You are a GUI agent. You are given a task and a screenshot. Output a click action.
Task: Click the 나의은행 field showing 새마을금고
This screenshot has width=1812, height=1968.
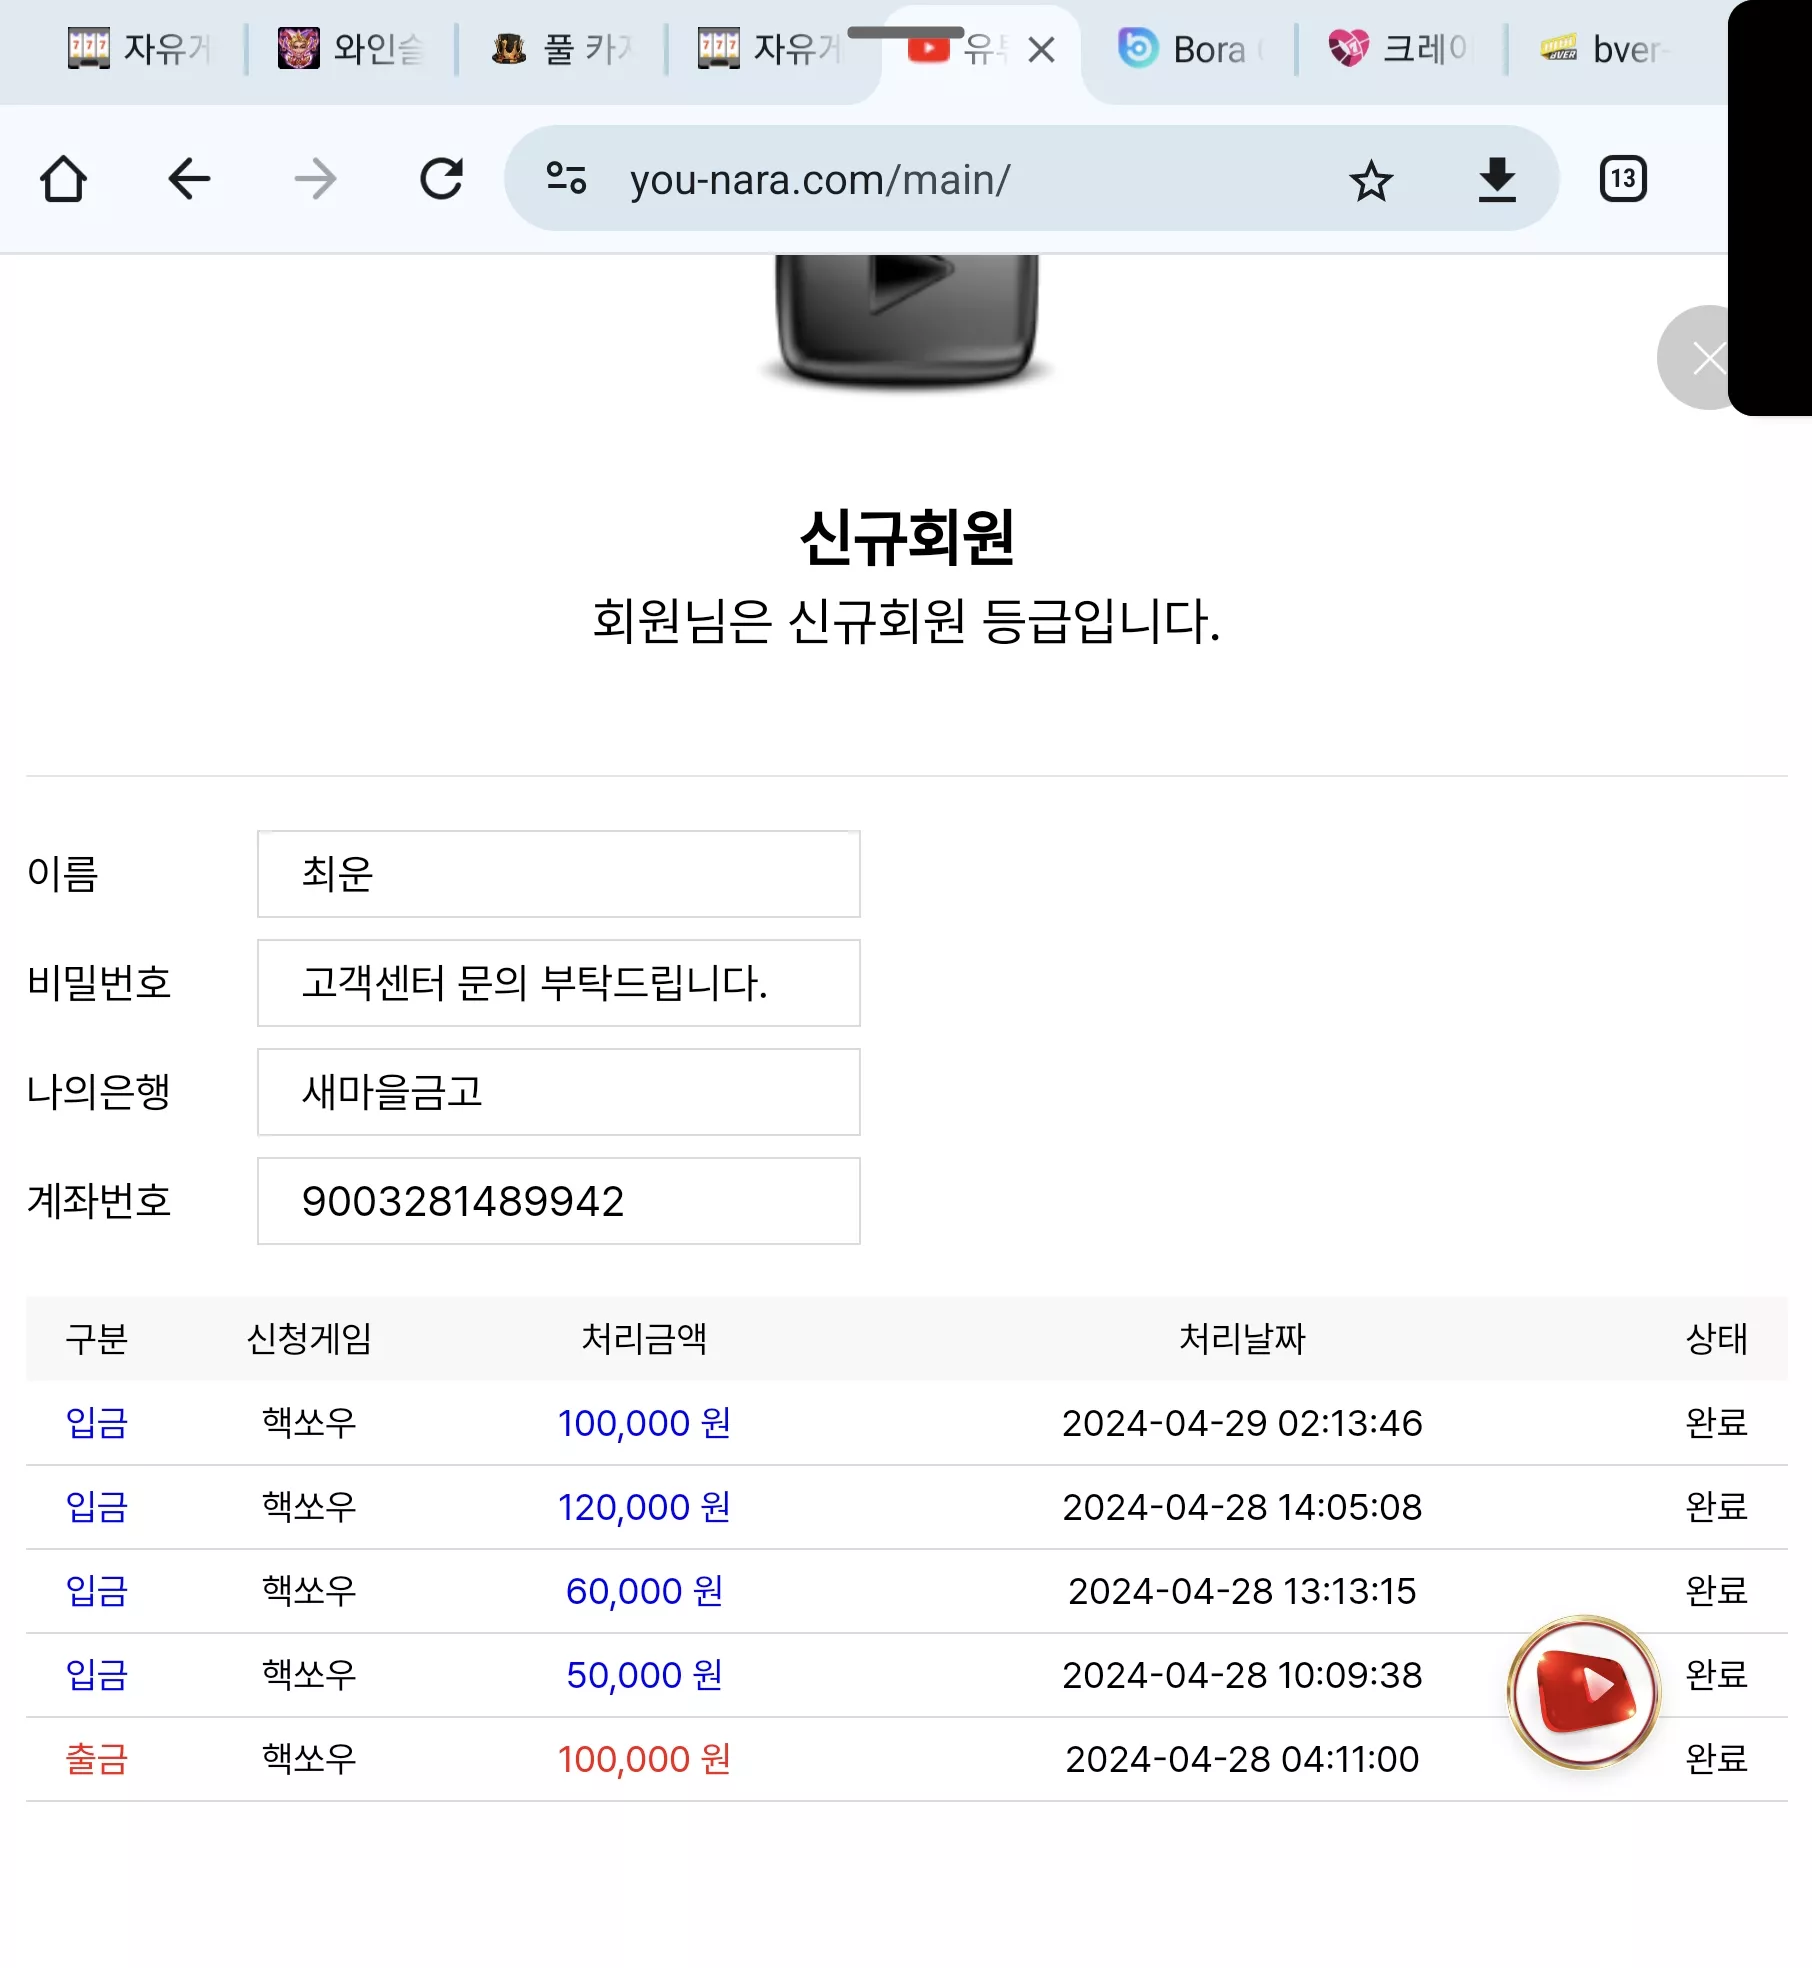pos(558,1092)
